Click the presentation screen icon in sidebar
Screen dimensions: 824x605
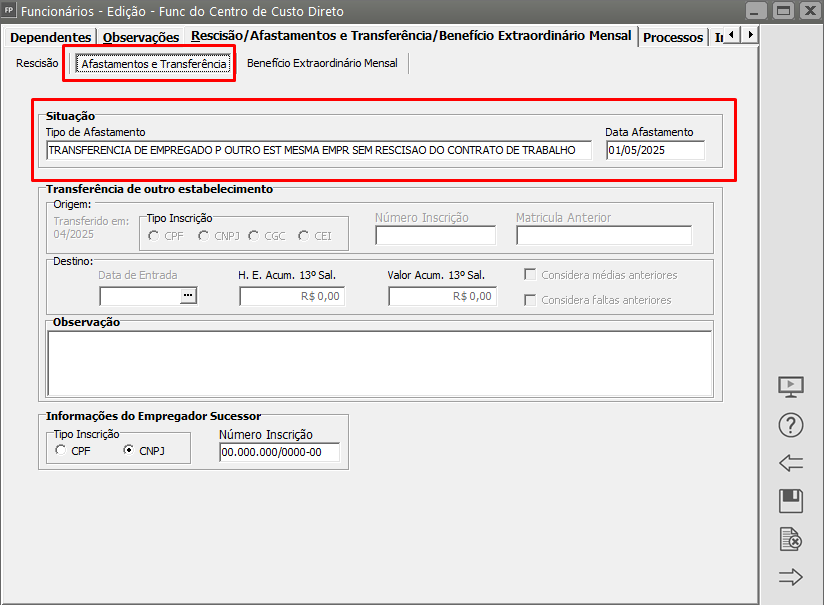[x=790, y=387]
